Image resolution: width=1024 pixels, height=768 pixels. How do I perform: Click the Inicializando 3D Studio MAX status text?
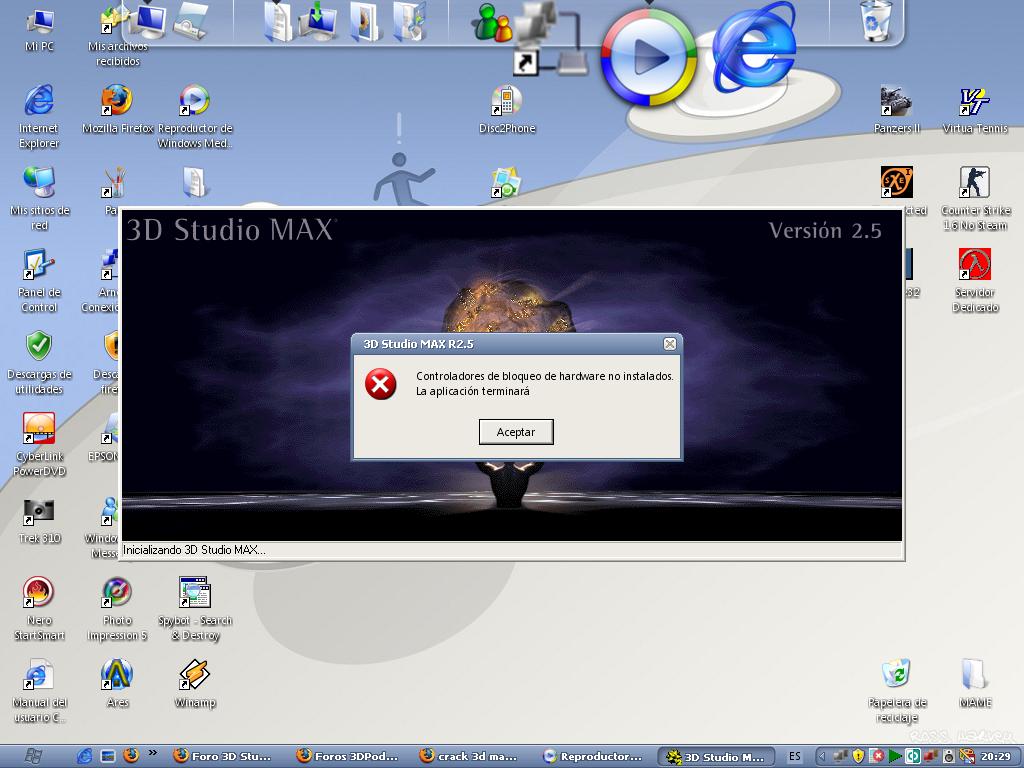tap(194, 550)
